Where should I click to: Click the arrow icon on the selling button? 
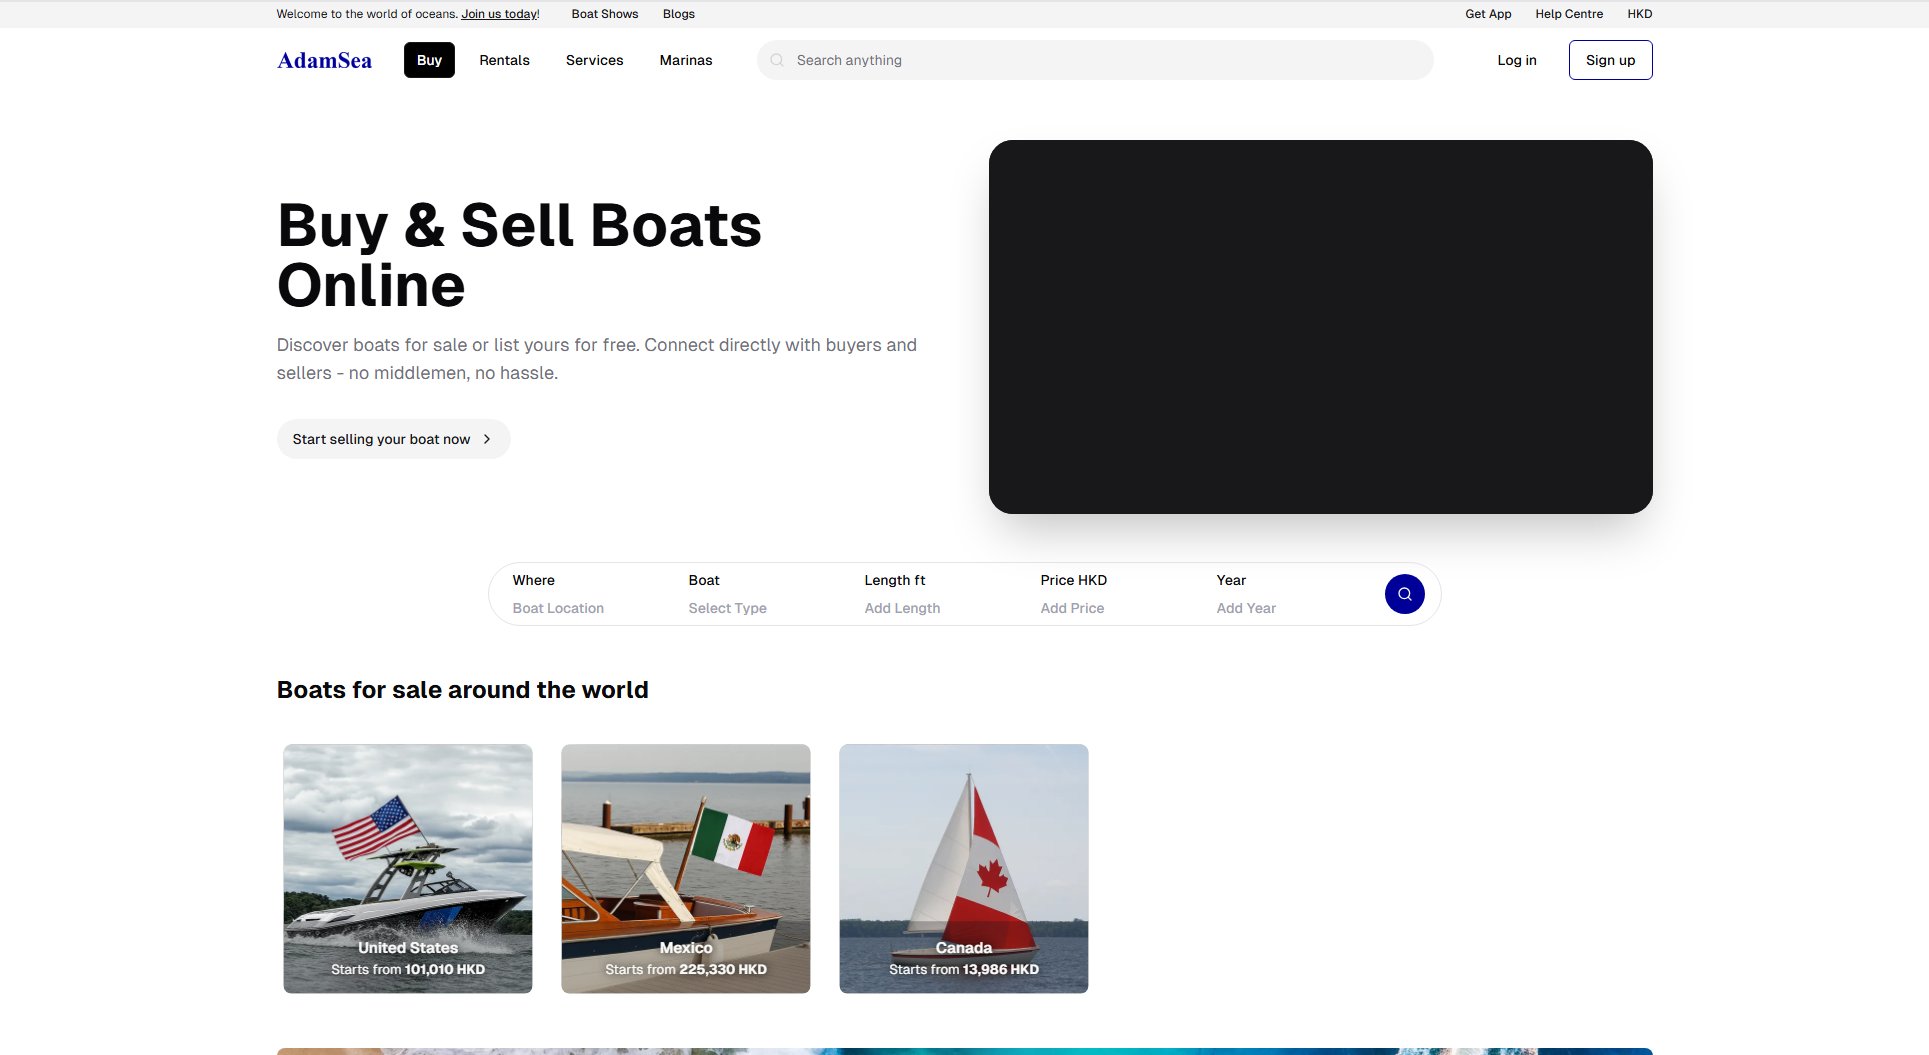(487, 438)
